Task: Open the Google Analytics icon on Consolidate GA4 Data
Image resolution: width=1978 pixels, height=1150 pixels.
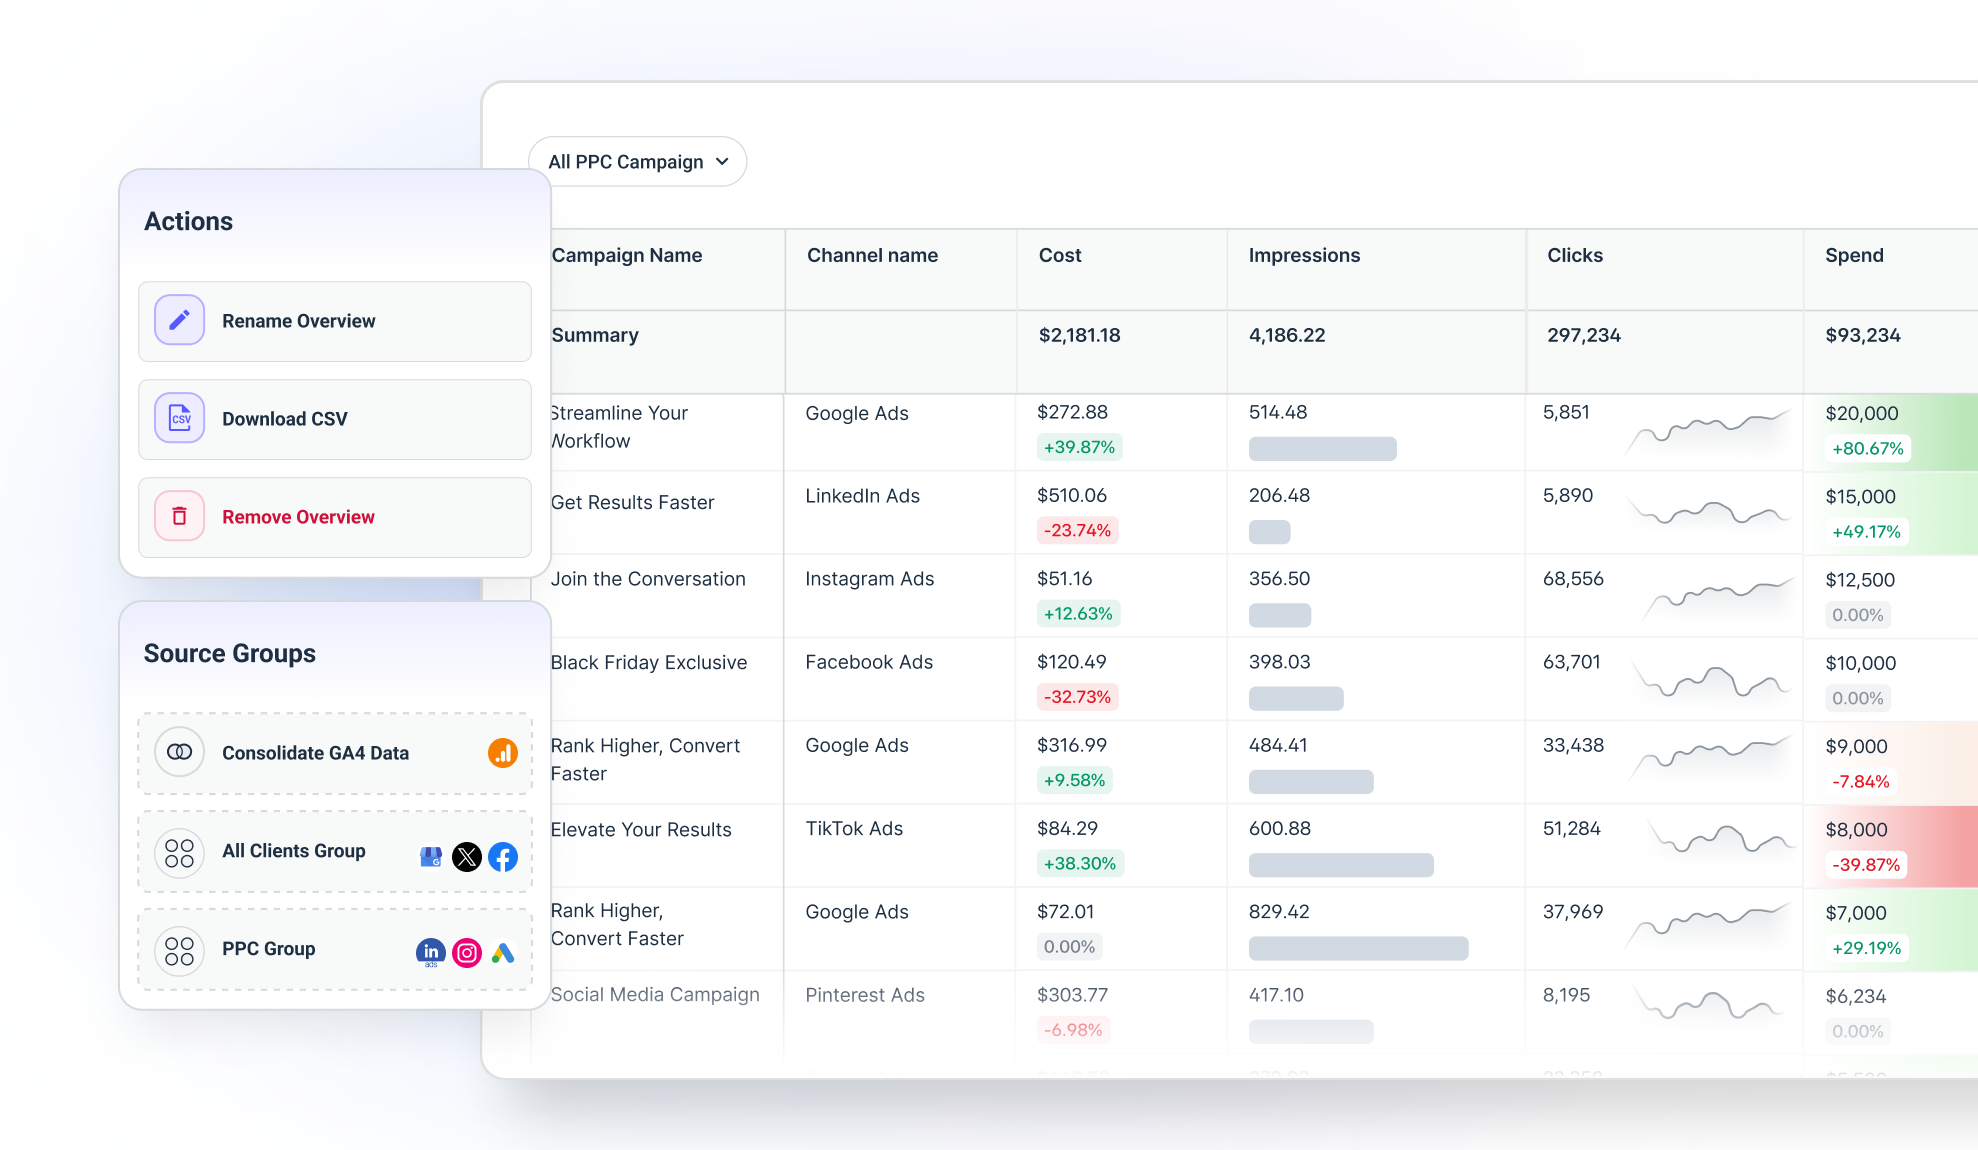Action: [504, 753]
